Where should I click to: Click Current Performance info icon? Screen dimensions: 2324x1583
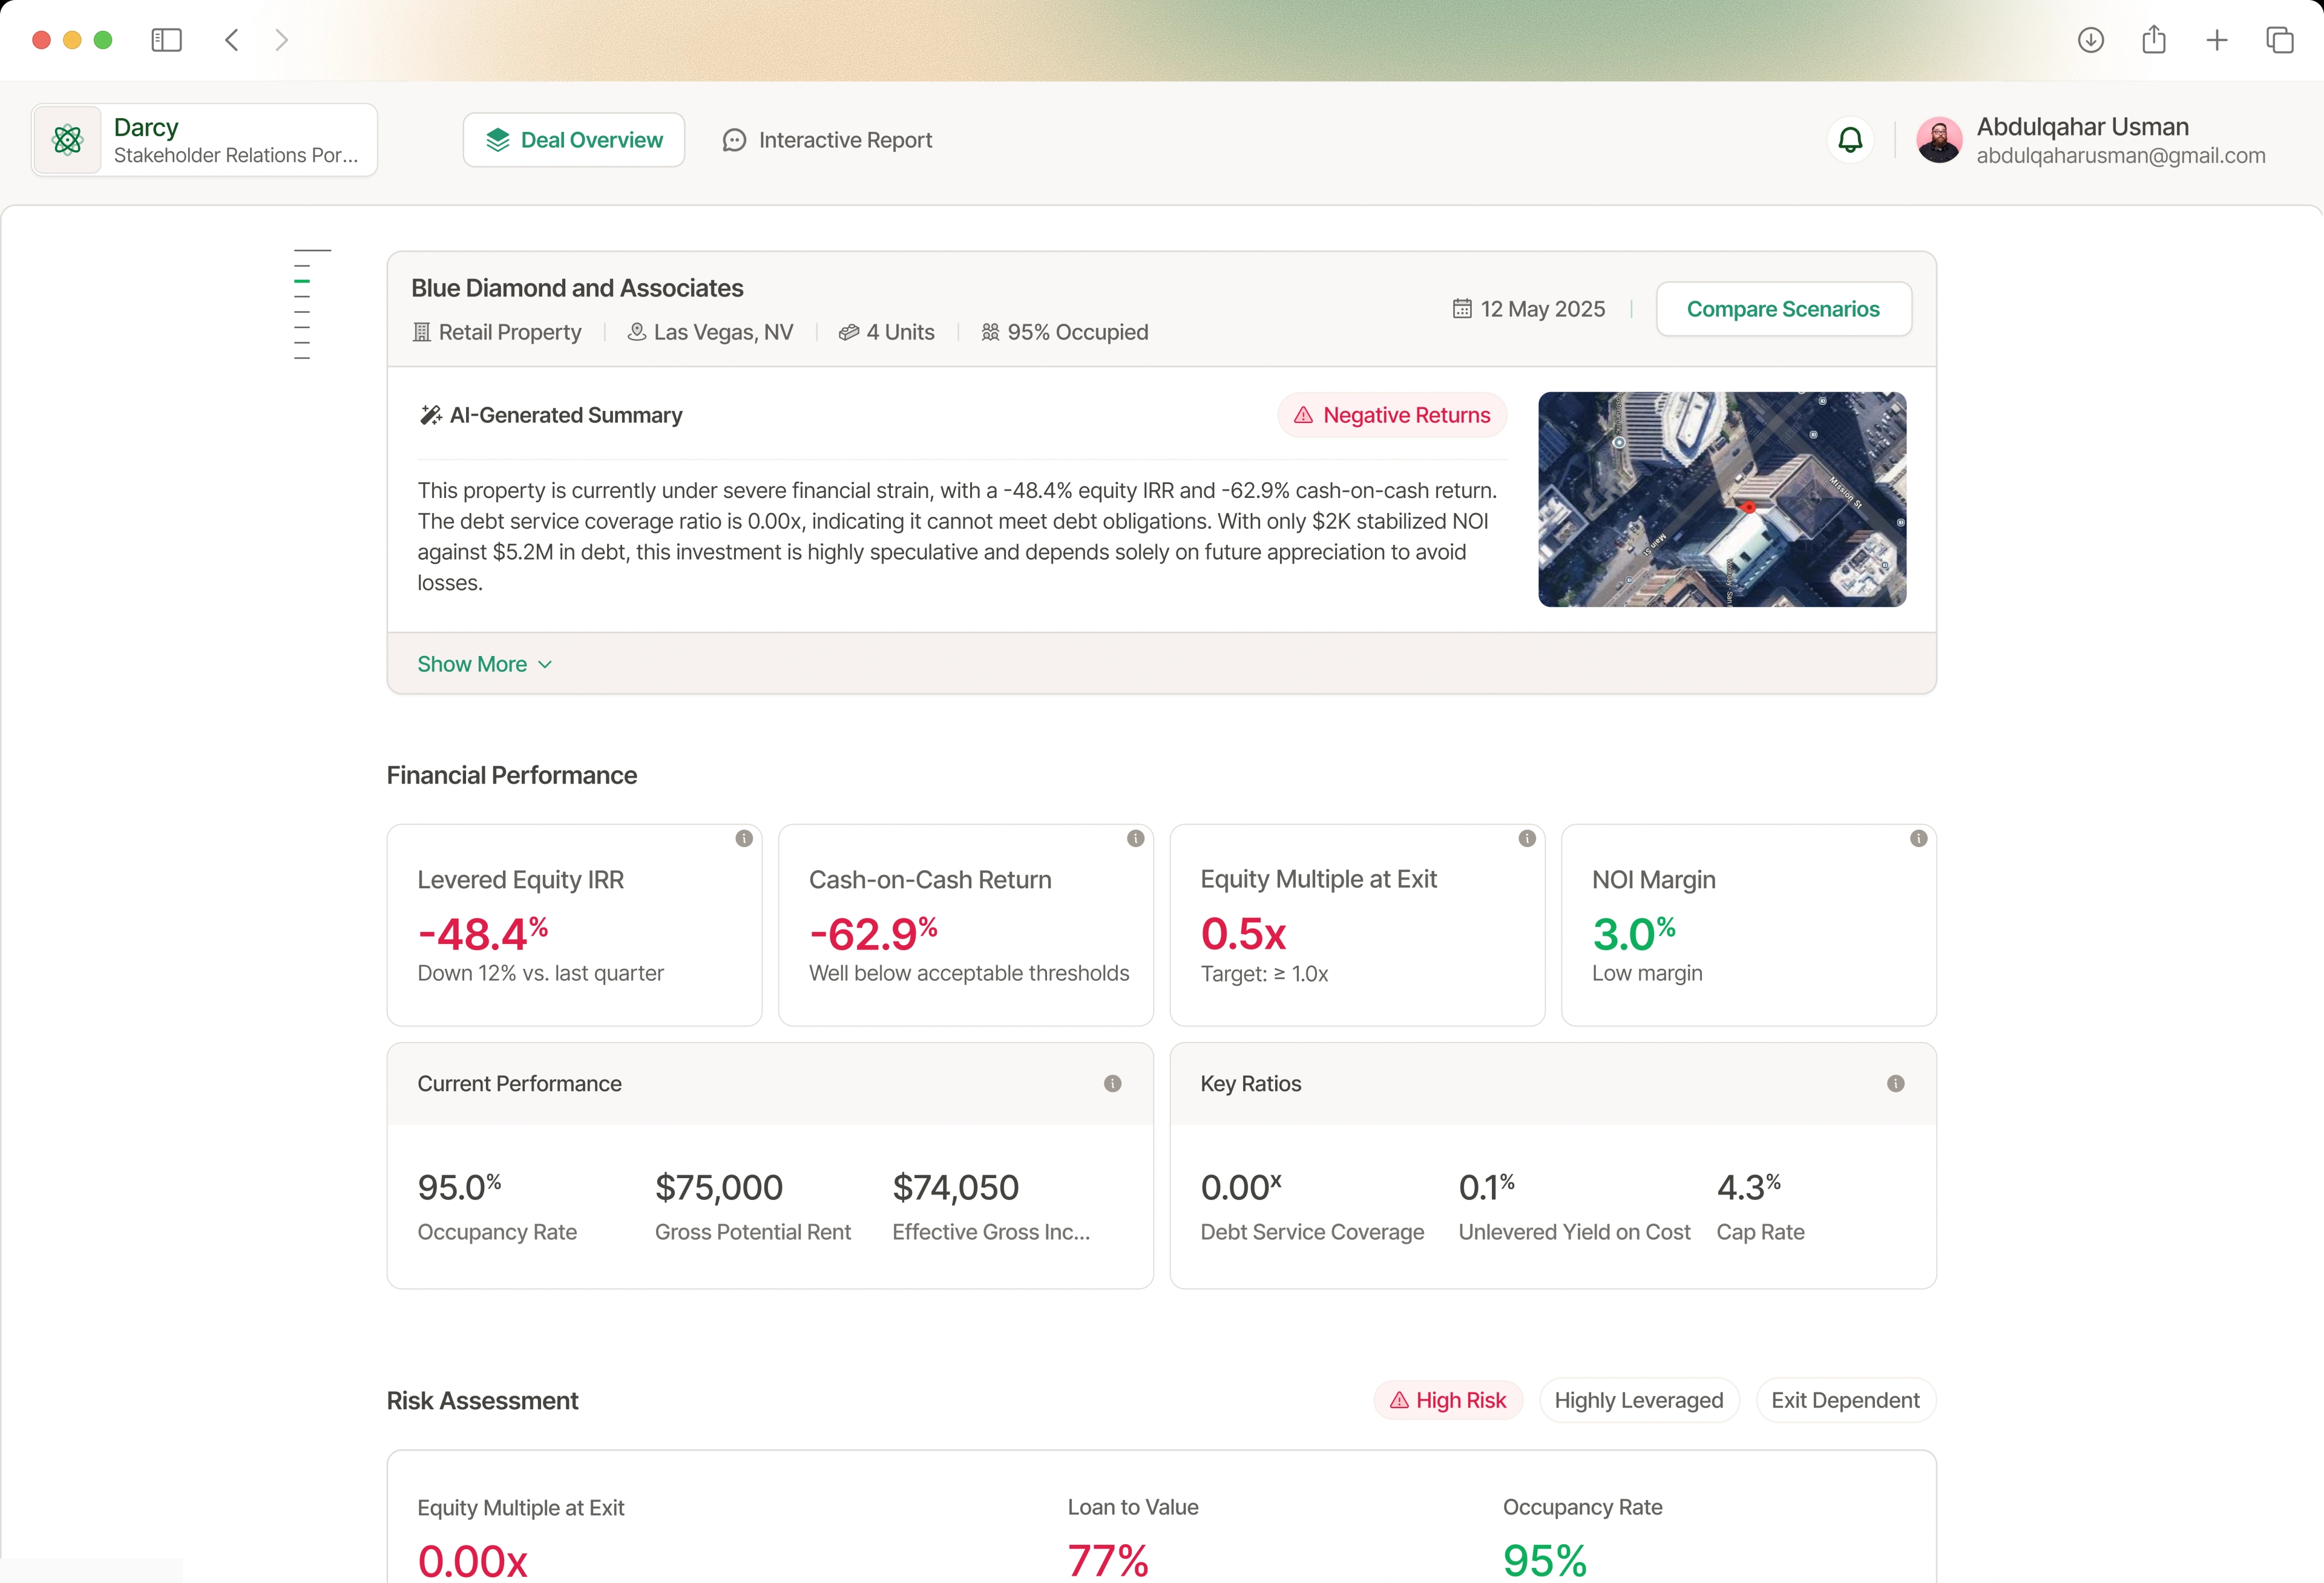(x=1112, y=1083)
